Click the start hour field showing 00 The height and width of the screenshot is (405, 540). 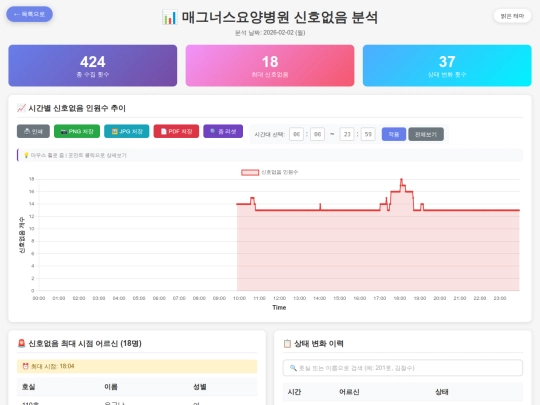point(296,134)
